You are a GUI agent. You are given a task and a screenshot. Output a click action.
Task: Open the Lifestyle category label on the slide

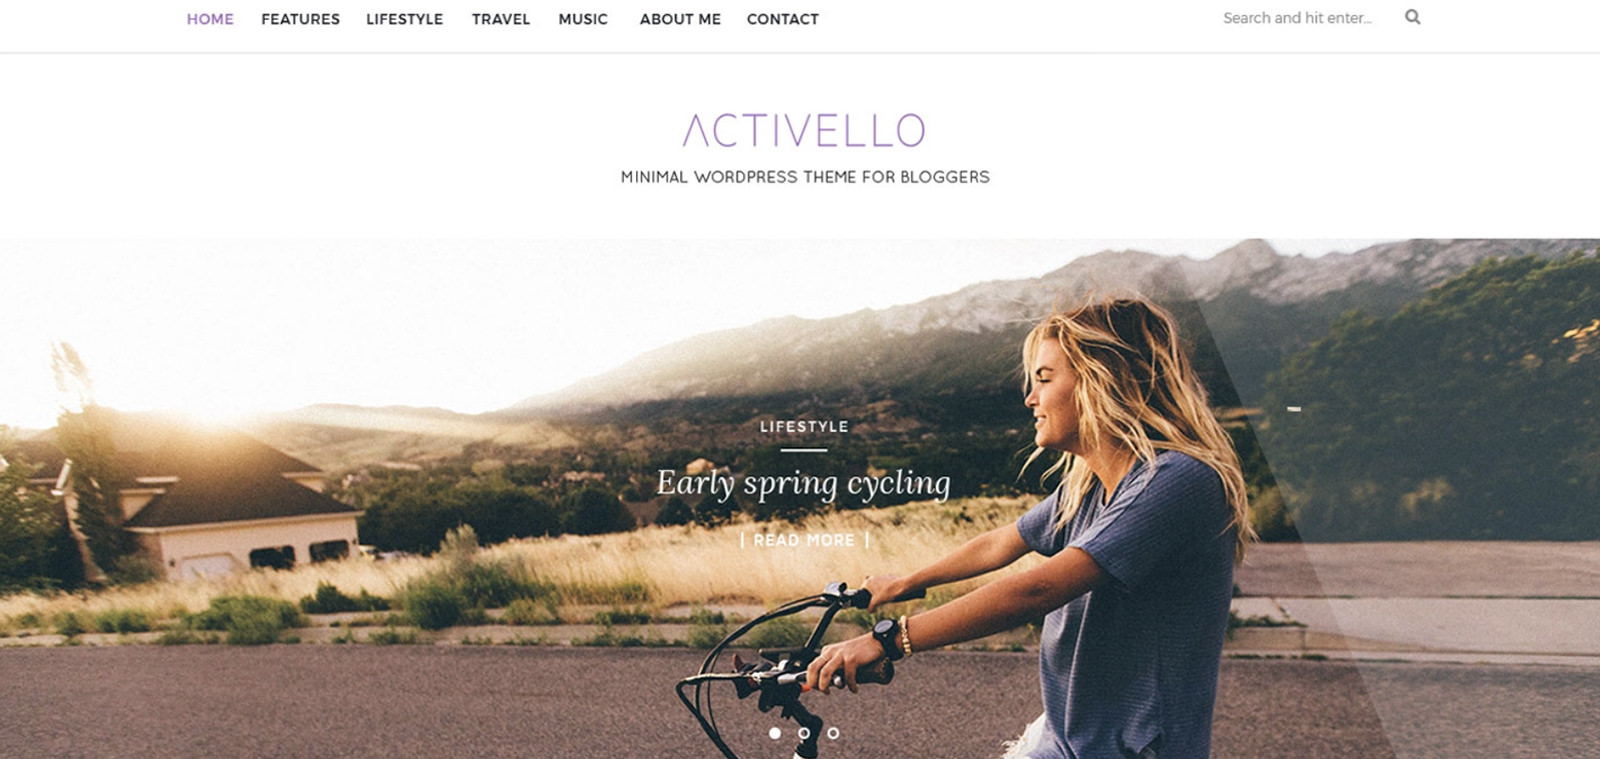coord(804,426)
